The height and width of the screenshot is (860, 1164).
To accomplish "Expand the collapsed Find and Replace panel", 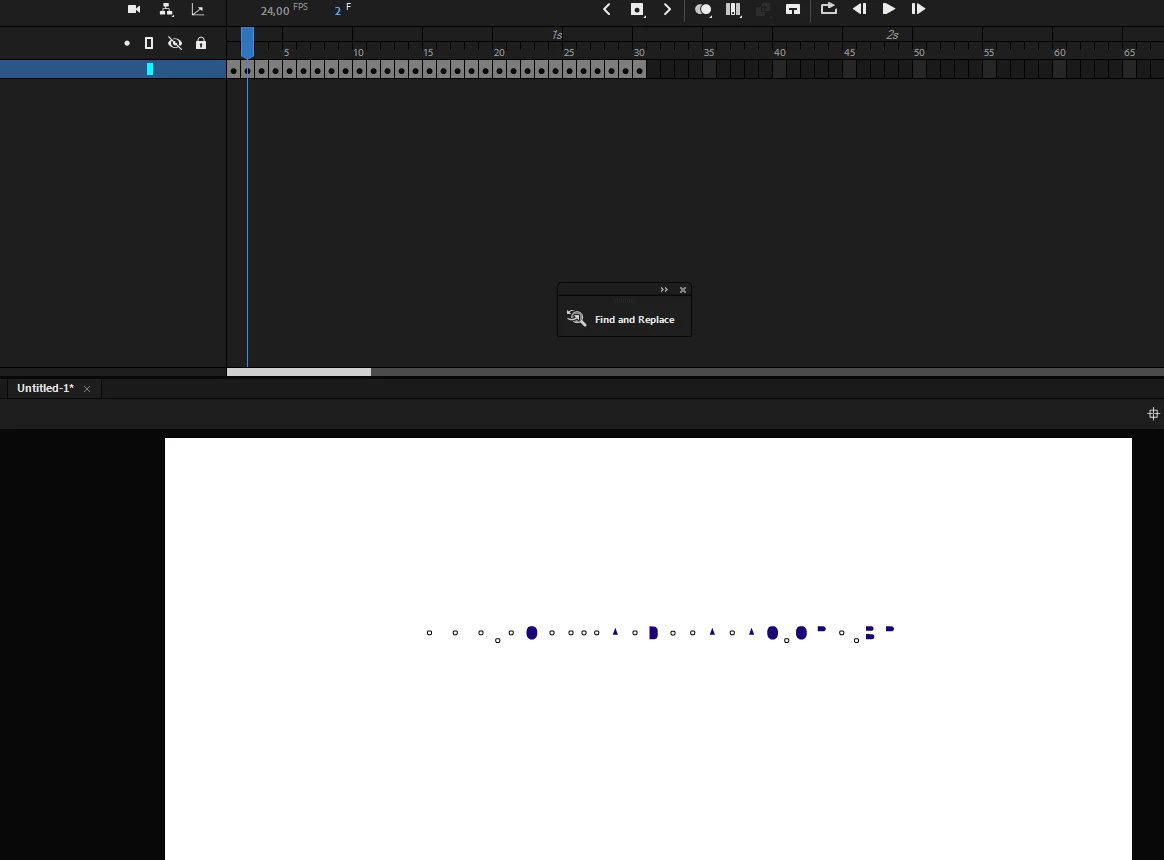I will [x=664, y=290].
